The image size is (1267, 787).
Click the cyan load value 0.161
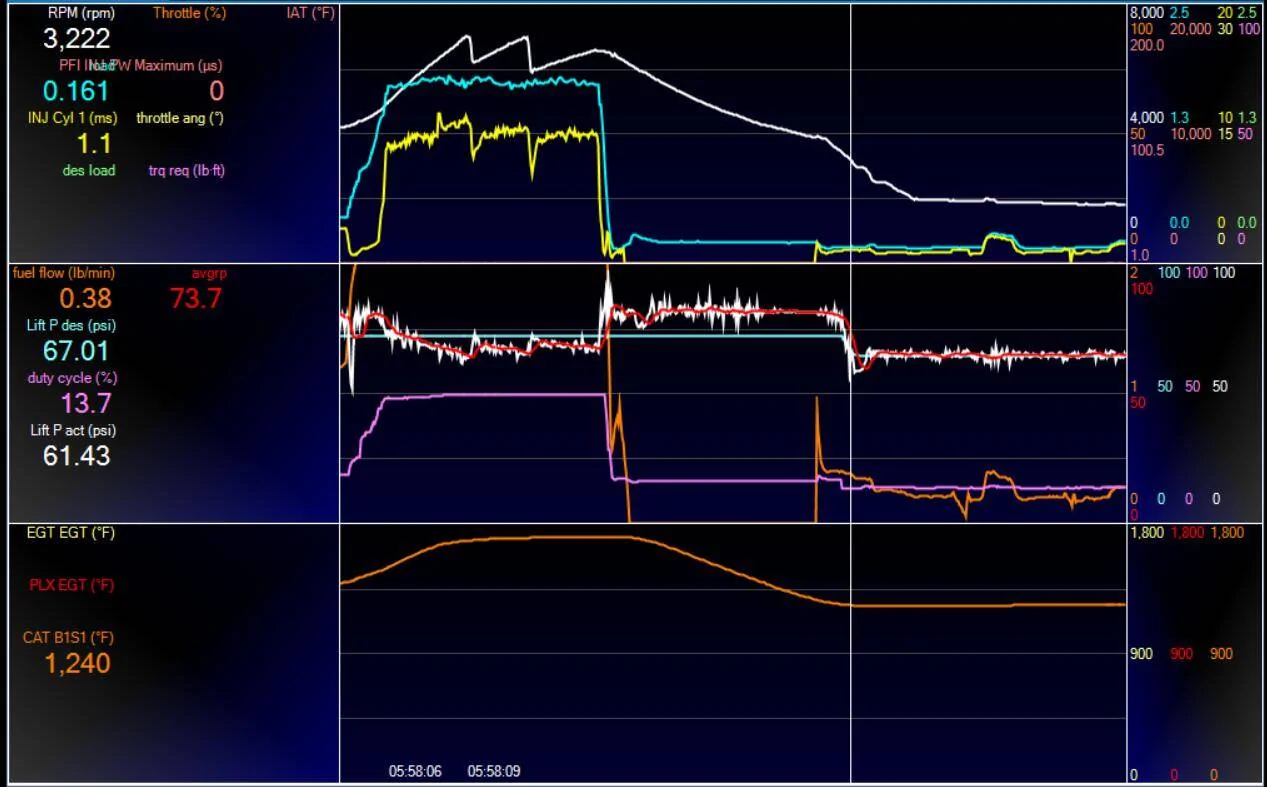(x=76, y=91)
